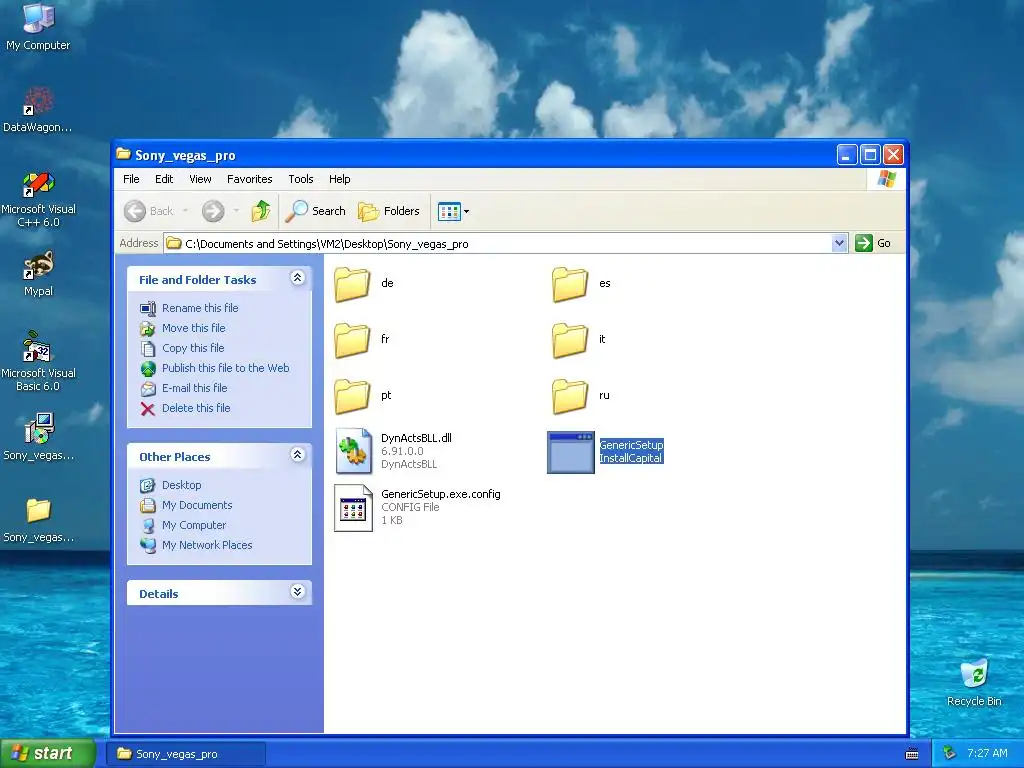Expand the Address bar dropdown
Image resolution: width=1024 pixels, height=768 pixels.
(839, 244)
